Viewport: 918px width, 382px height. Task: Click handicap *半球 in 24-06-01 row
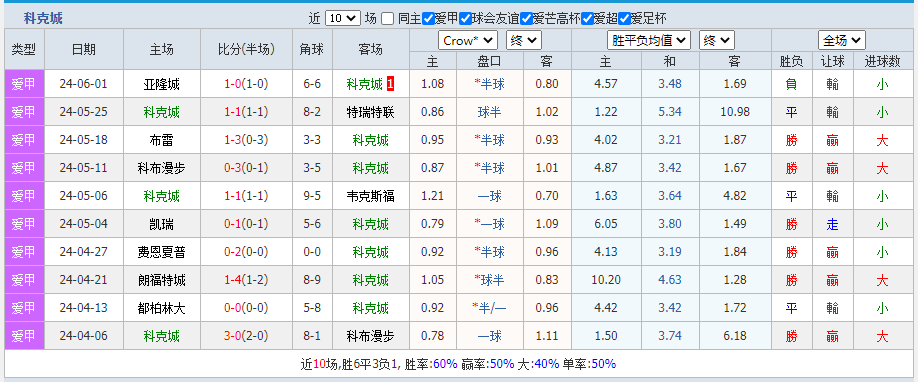[489, 84]
